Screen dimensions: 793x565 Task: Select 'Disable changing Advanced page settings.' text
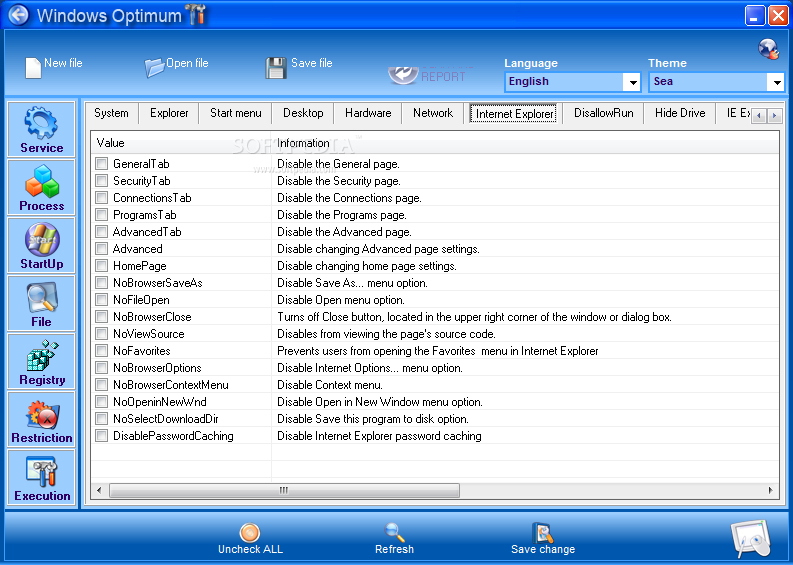click(378, 249)
